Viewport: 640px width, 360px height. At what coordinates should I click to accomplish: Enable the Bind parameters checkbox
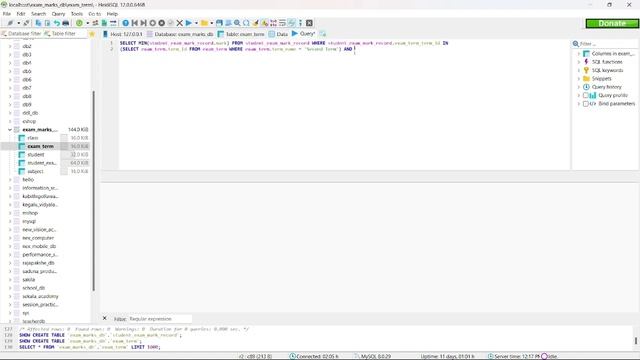(x=586, y=104)
